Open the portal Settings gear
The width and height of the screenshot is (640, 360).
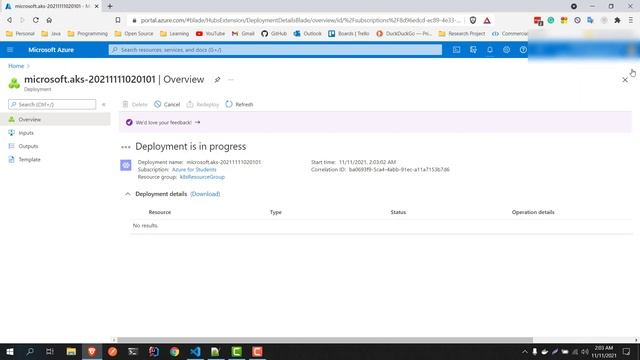point(507,50)
